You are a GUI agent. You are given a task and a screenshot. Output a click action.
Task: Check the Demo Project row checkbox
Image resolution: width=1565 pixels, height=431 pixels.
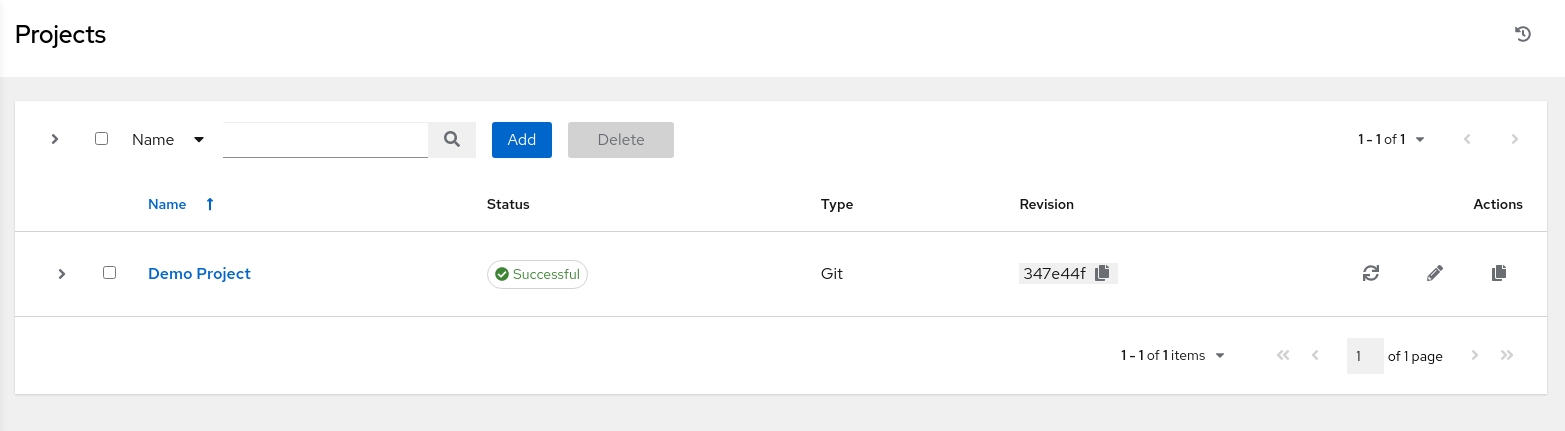[x=110, y=273]
